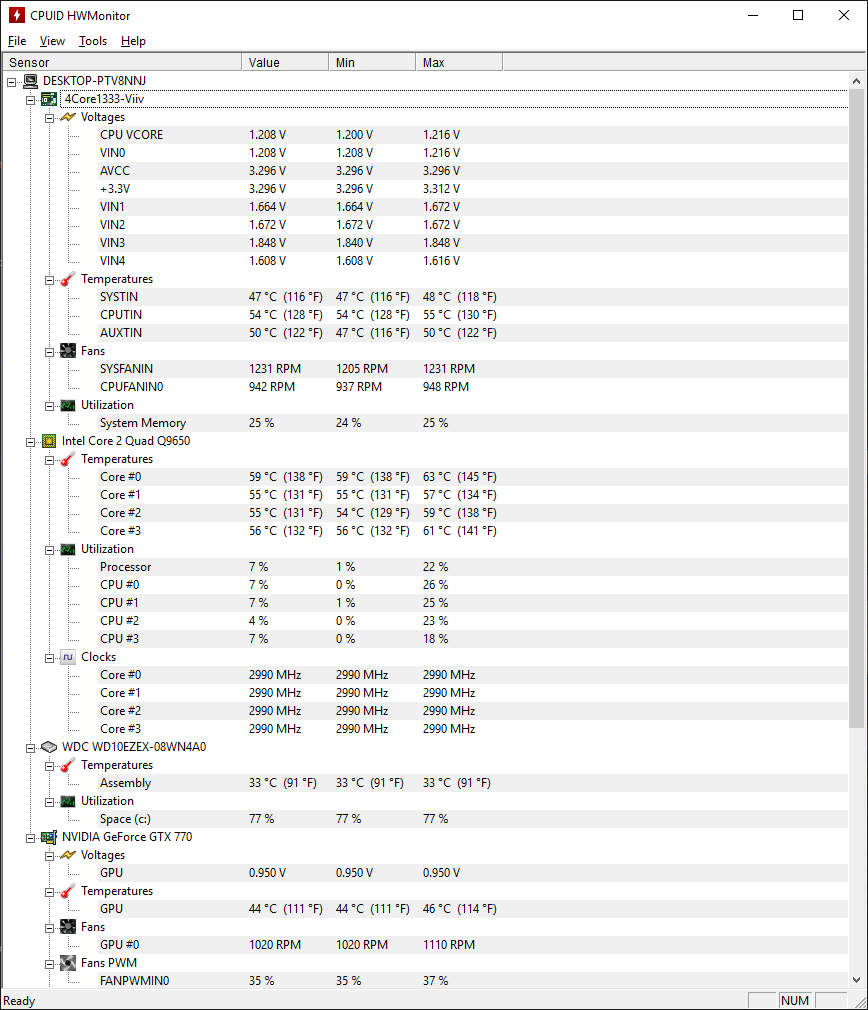This screenshot has height=1010, width=868.
Task: Click the Voltages icon under 4Core1333-Viiv
Action: click(x=68, y=117)
